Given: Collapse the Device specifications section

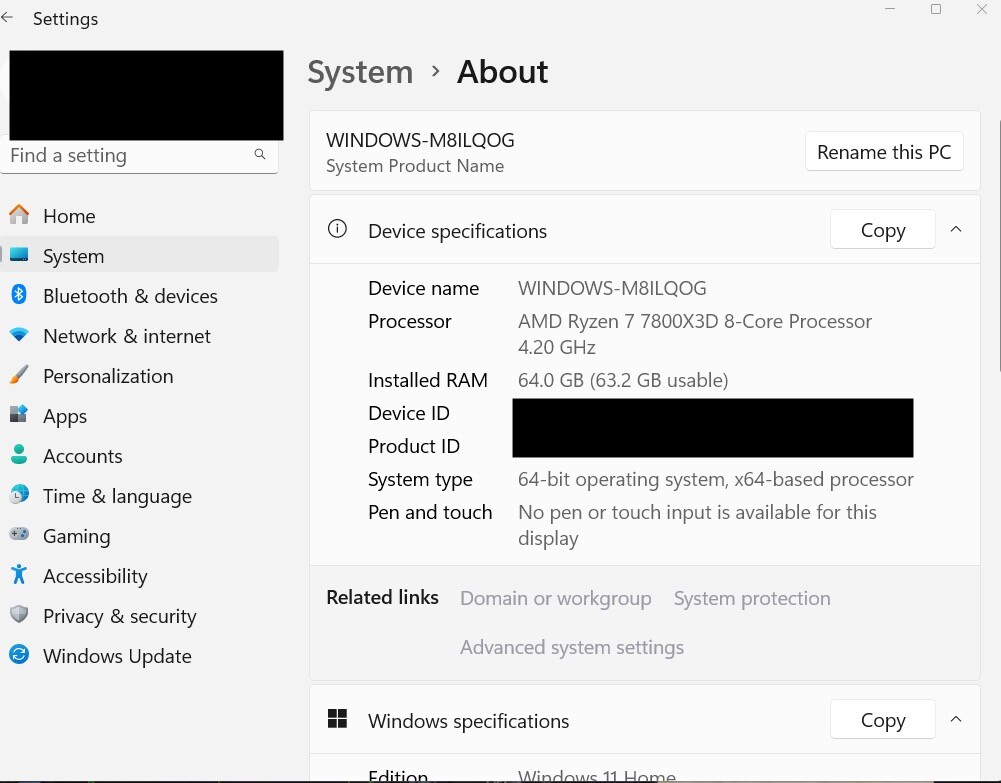Looking at the screenshot, I should pos(956,229).
